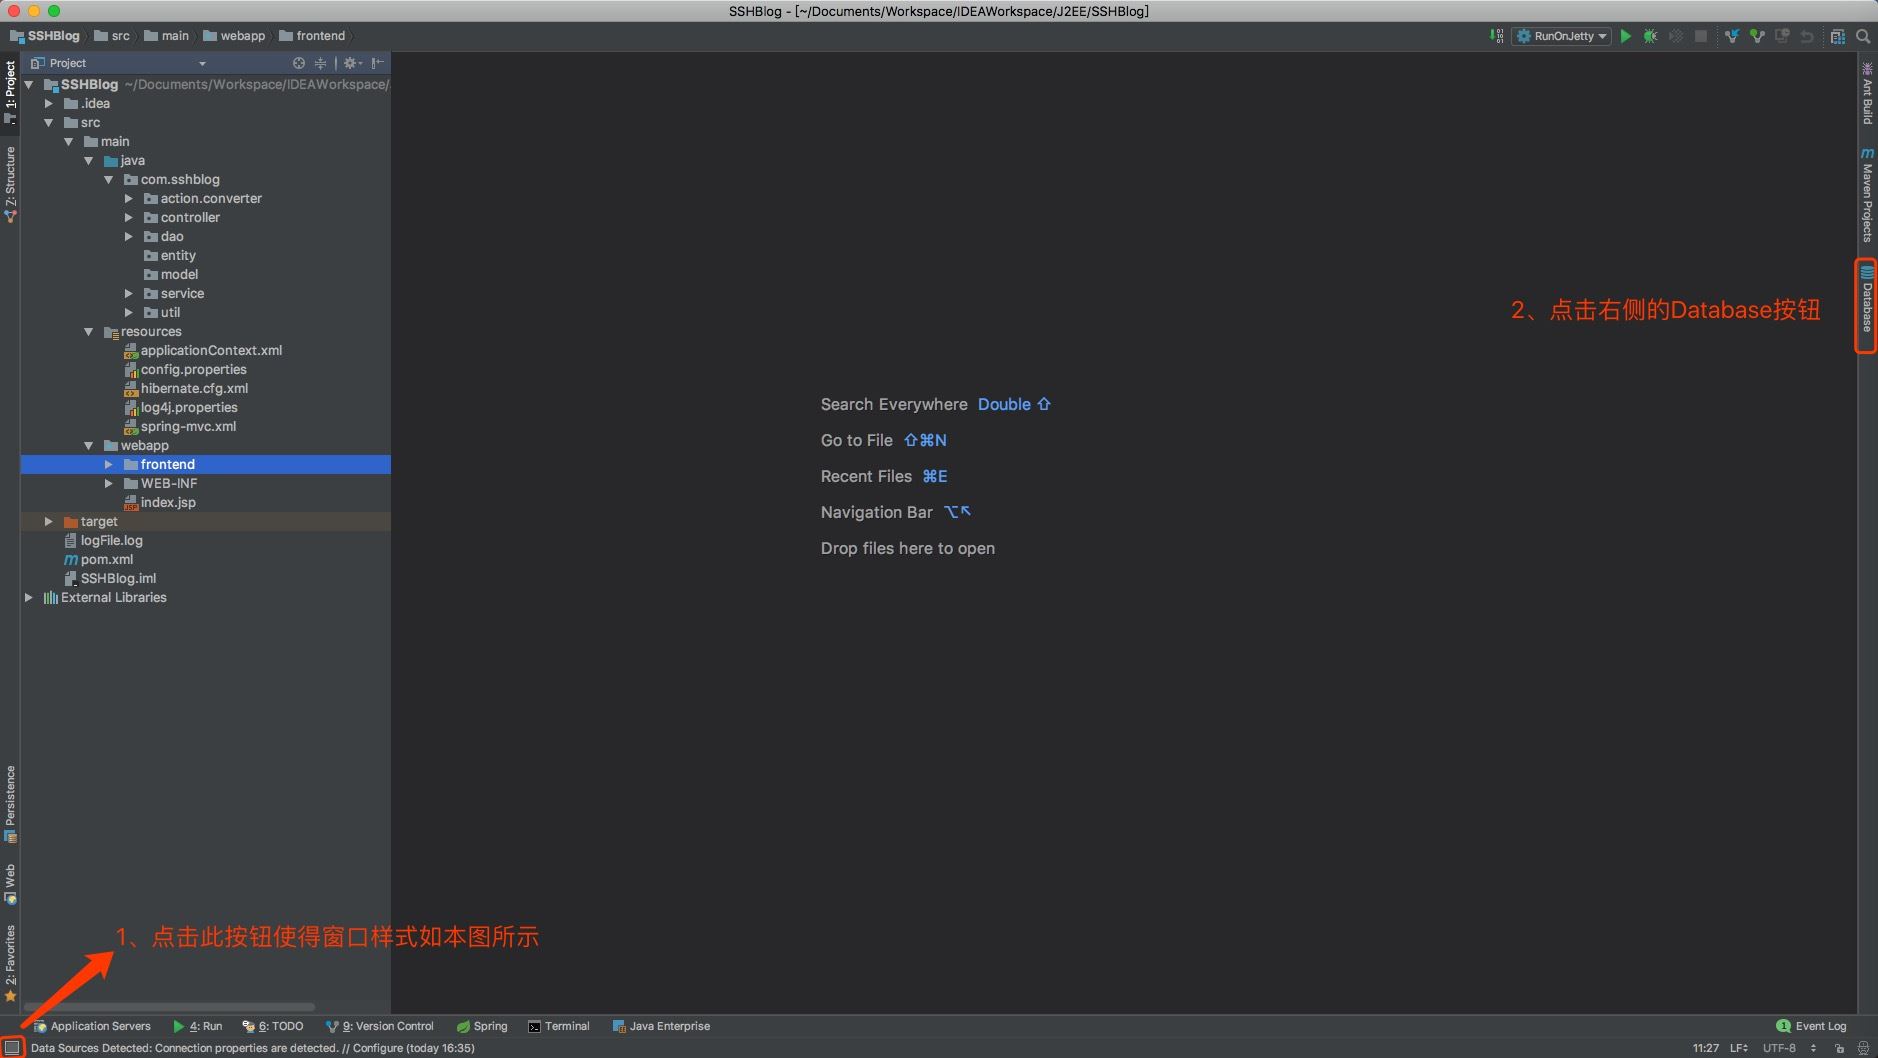Click the UTF-8 encoding selector

click(1788, 1048)
